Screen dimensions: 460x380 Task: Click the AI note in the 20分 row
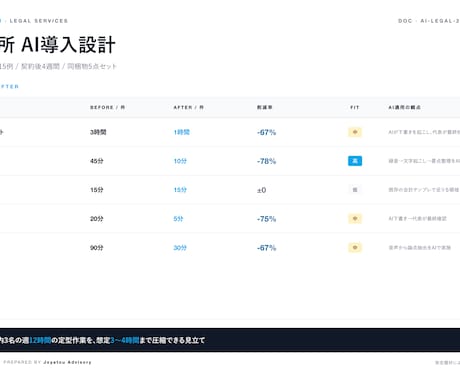(417, 219)
